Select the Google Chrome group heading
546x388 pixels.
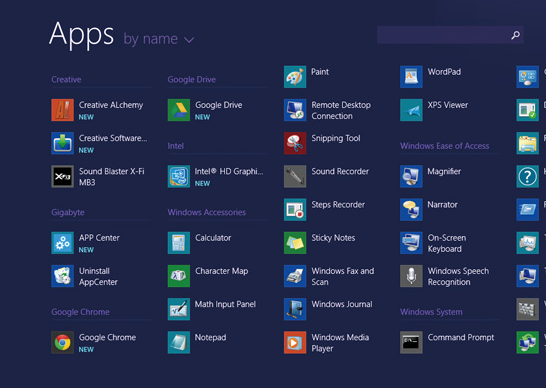(x=80, y=312)
